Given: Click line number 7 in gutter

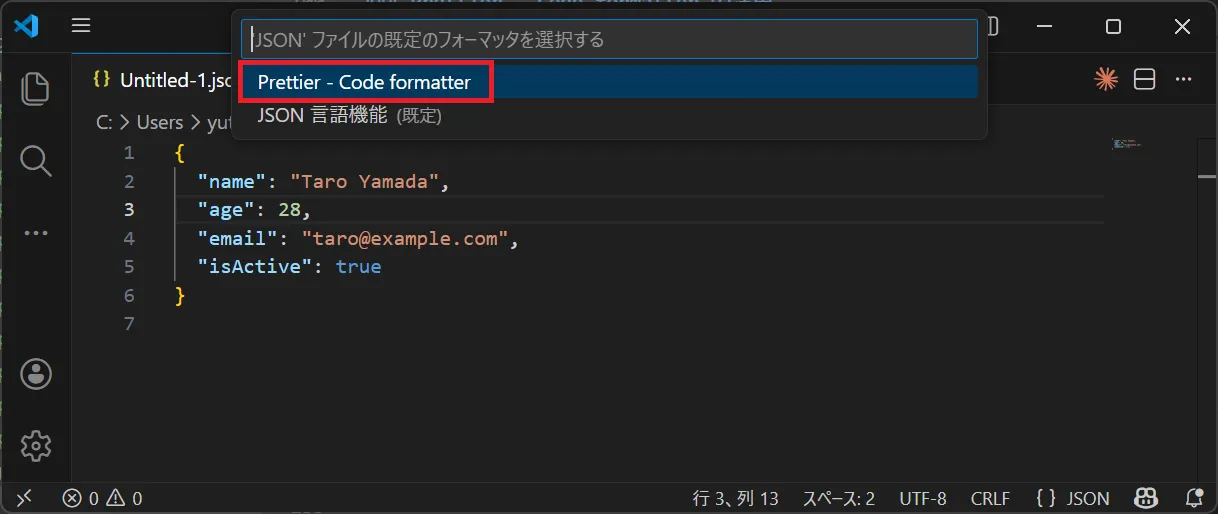Looking at the screenshot, I should pos(128,324).
